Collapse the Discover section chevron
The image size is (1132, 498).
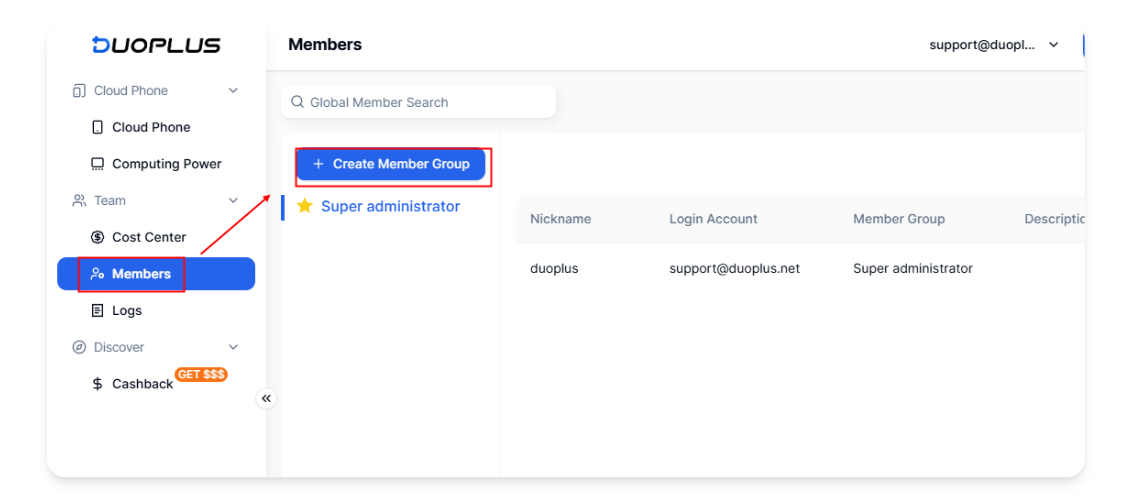[233, 347]
